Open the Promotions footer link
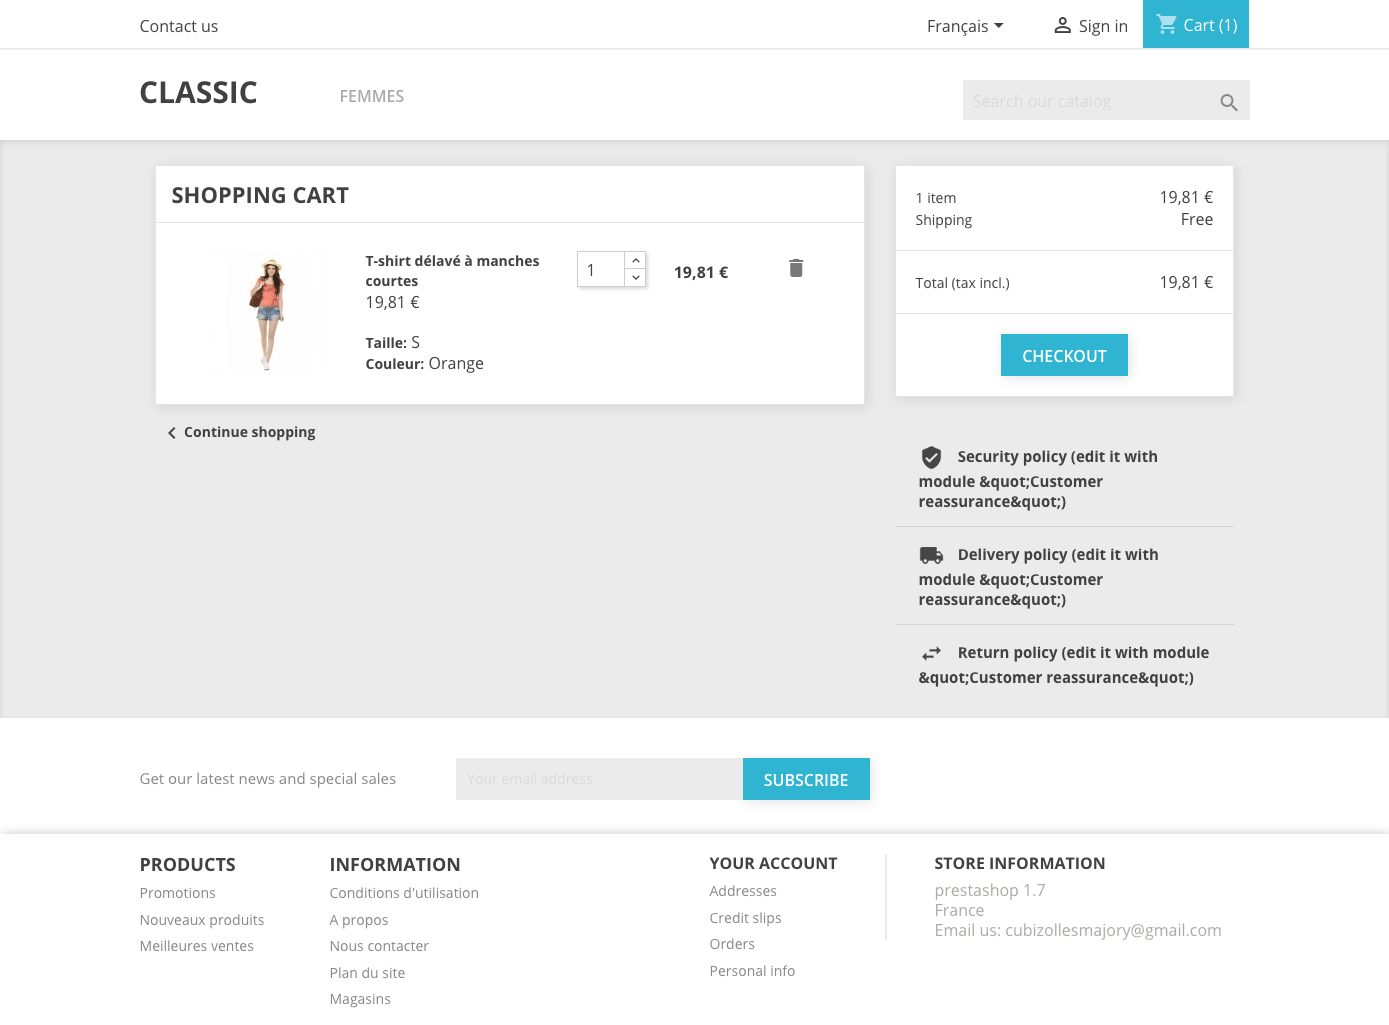This screenshot has width=1389, height=1025. [177, 893]
